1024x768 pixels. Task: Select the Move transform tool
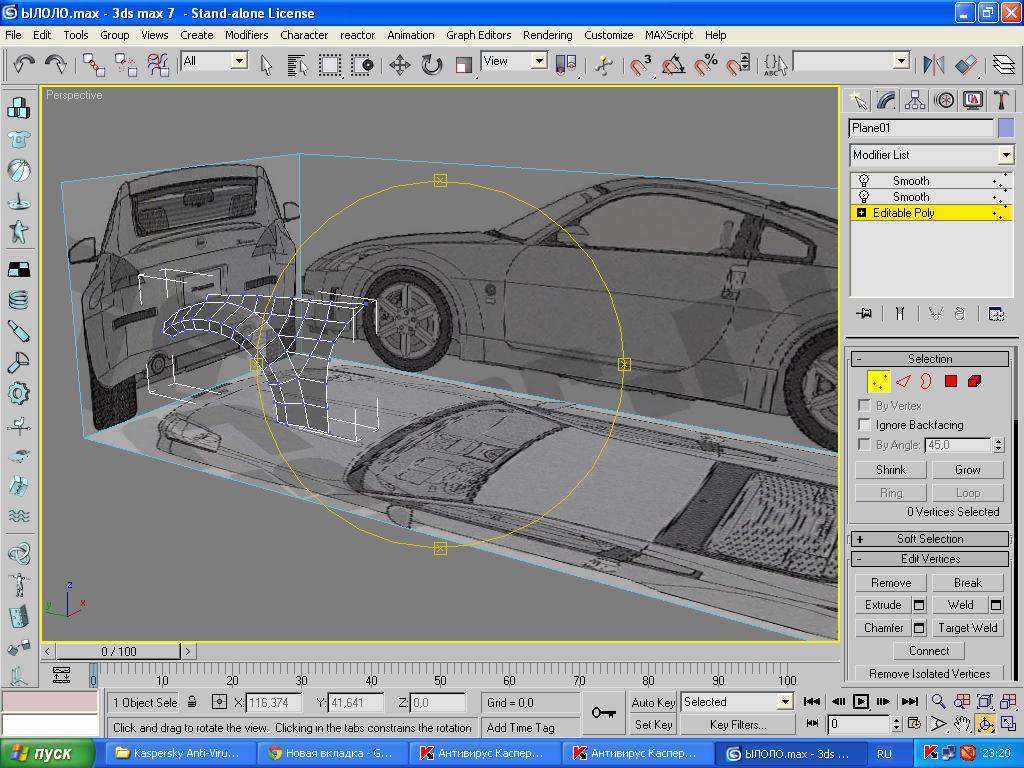tap(399, 65)
